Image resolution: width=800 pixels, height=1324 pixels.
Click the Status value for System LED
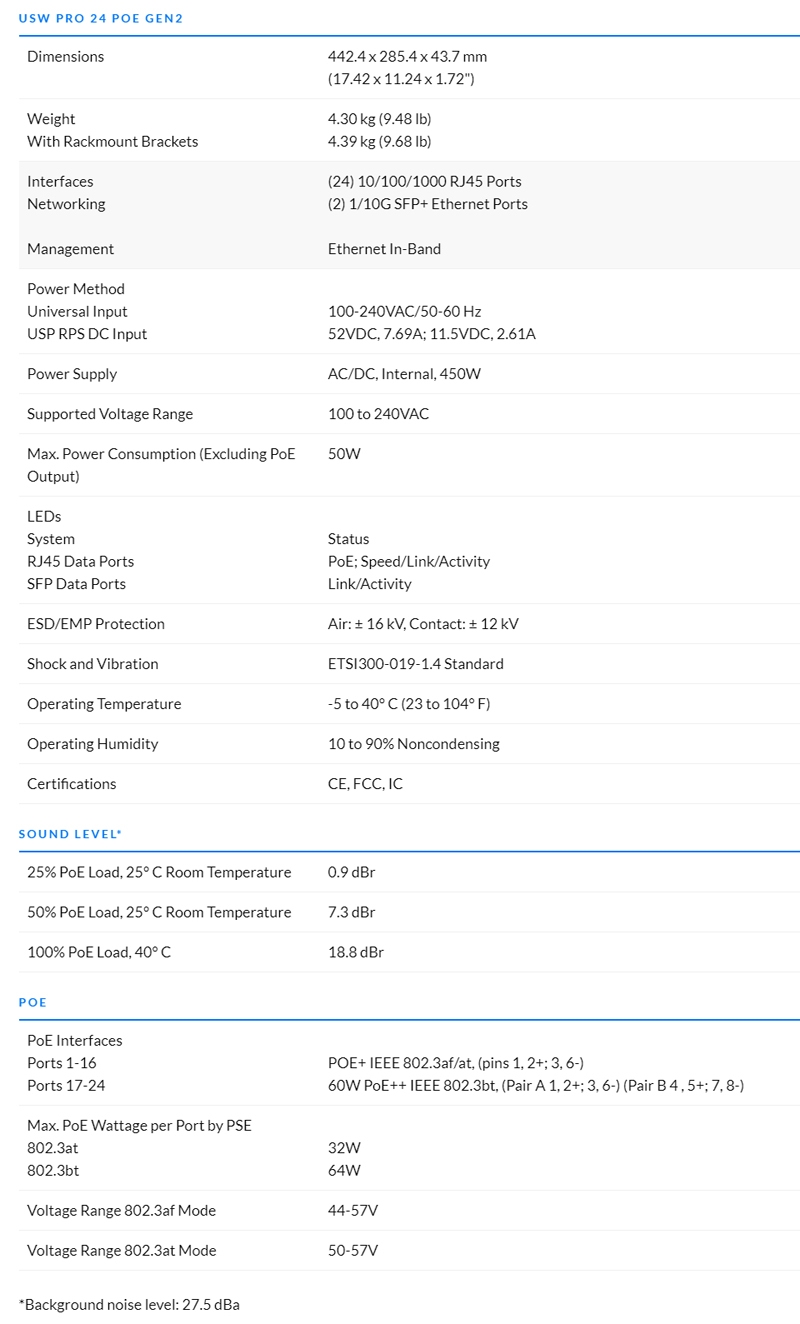pos(348,539)
